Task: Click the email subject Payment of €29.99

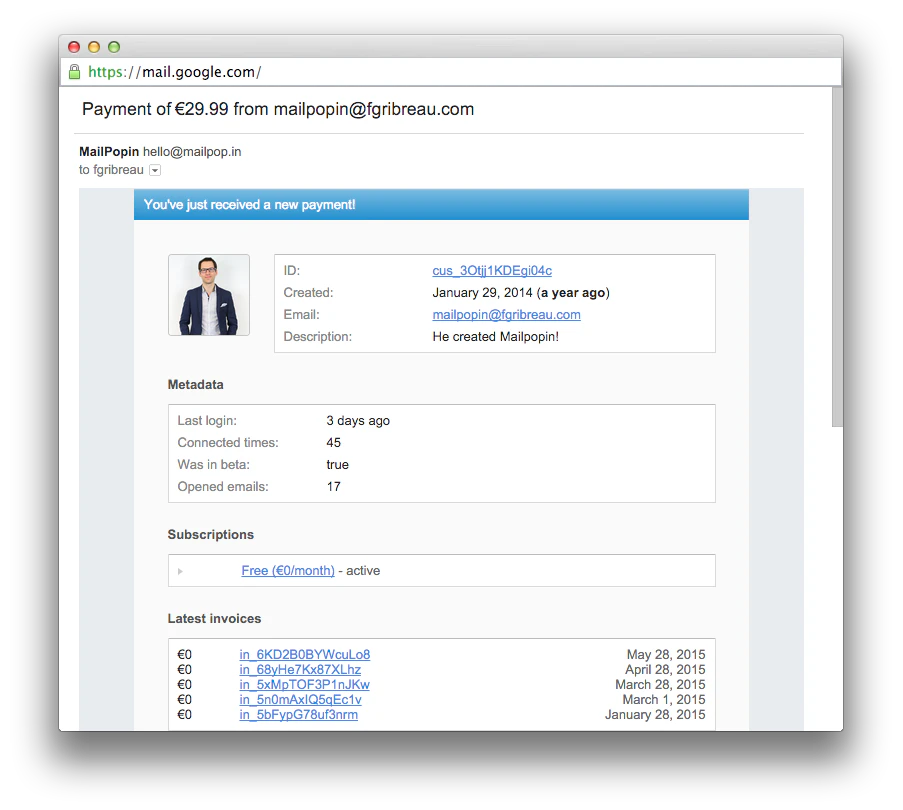Action: (x=278, y=109)
